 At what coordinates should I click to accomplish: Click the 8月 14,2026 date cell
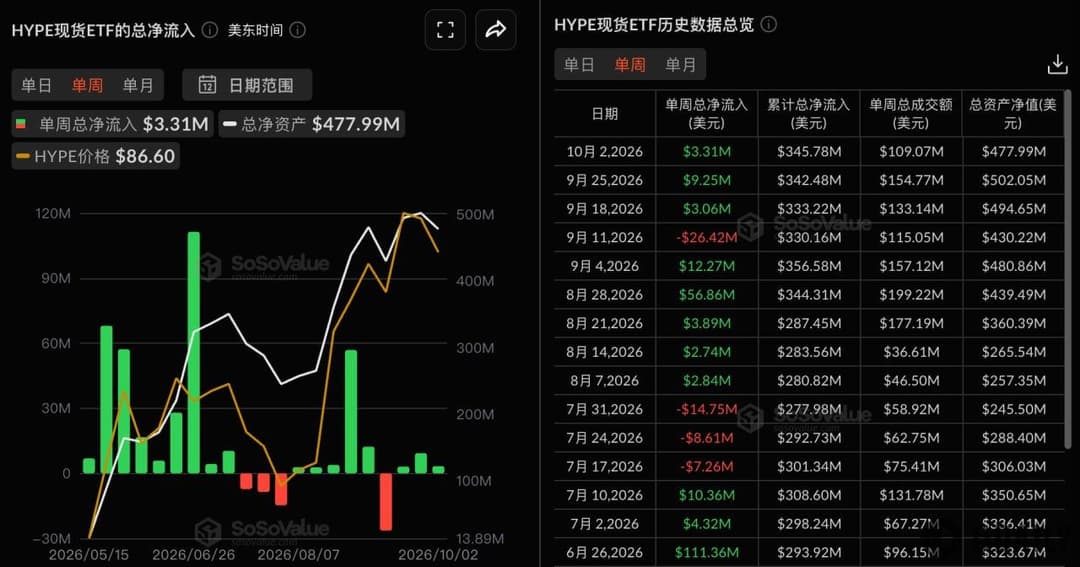pyautogui.click(x=605, y=352)
